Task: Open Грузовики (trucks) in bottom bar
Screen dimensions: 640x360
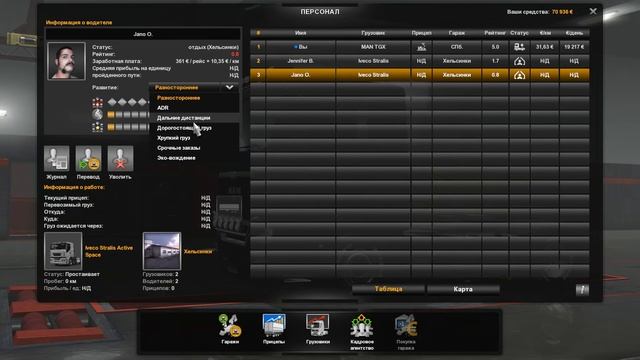Action: [x=318, y=326]
